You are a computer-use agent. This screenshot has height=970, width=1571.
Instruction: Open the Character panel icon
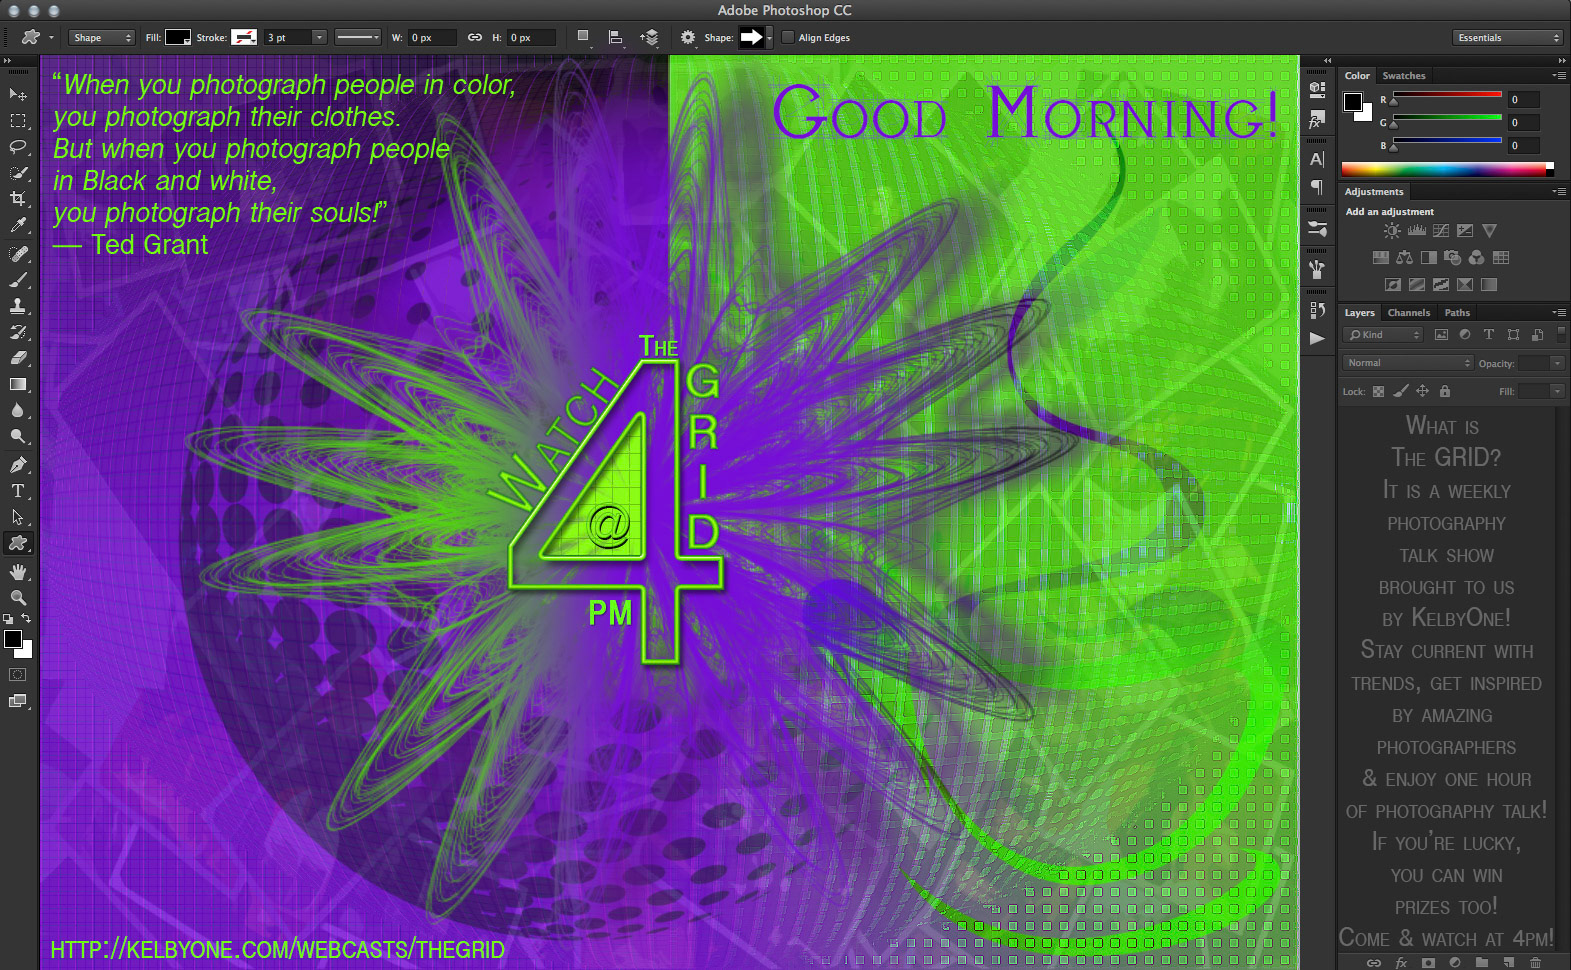(1317, 159)
